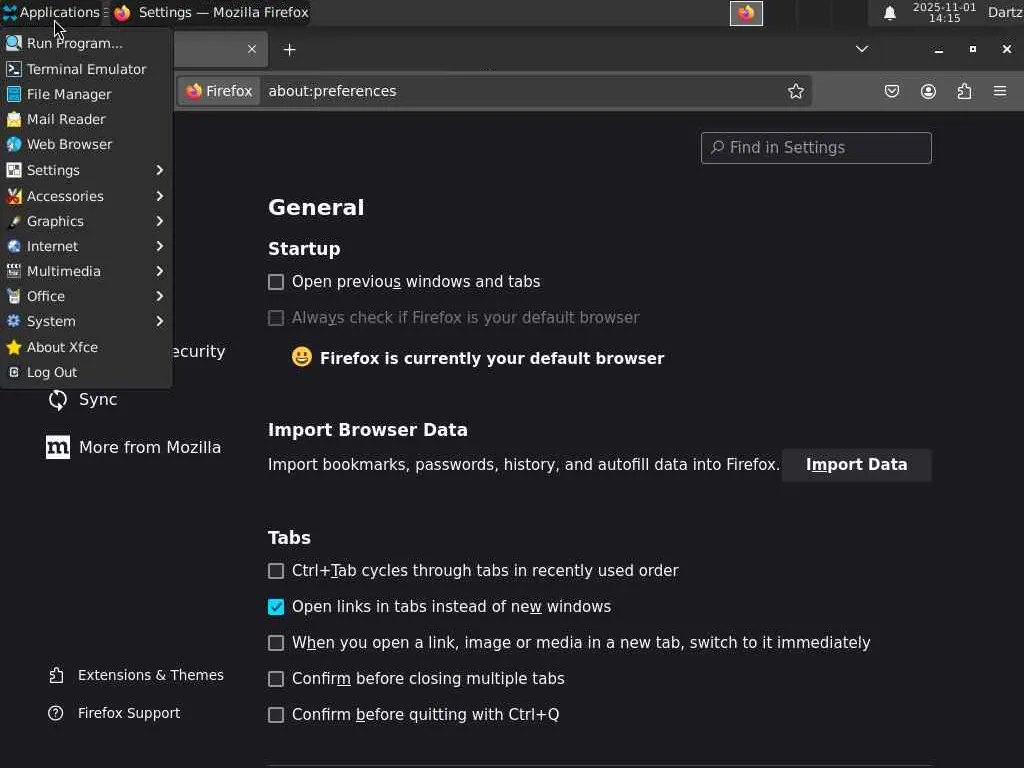Screen dimensions: 1024x768
Task: Open a new tab with the plus icon
Action: (x=289, y=49)
